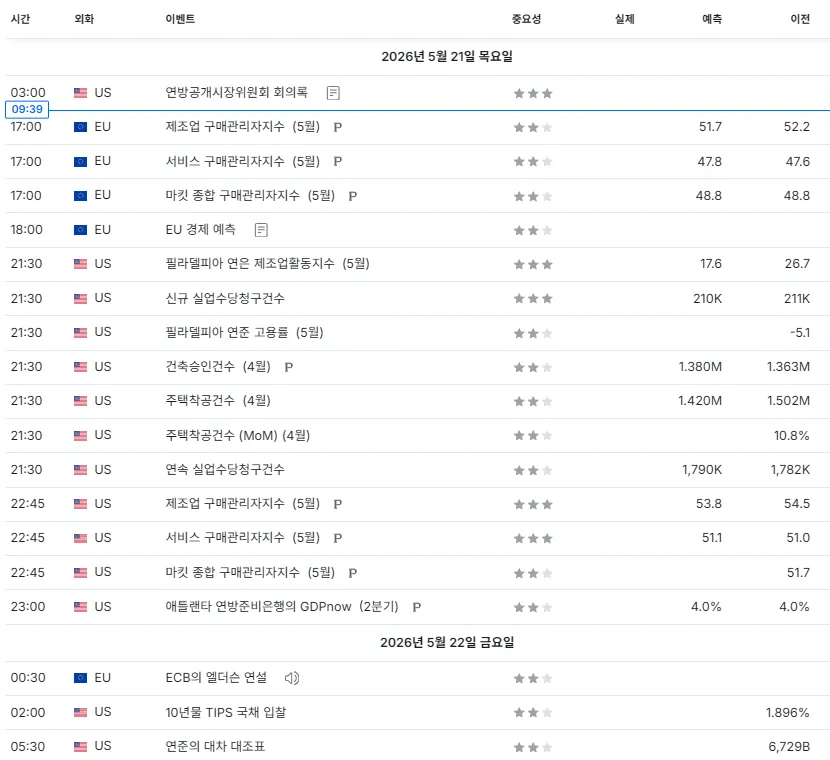Screen dimensions: 830x760
Task: Click the 외화 column header
Action: click(x=84, y=19)
